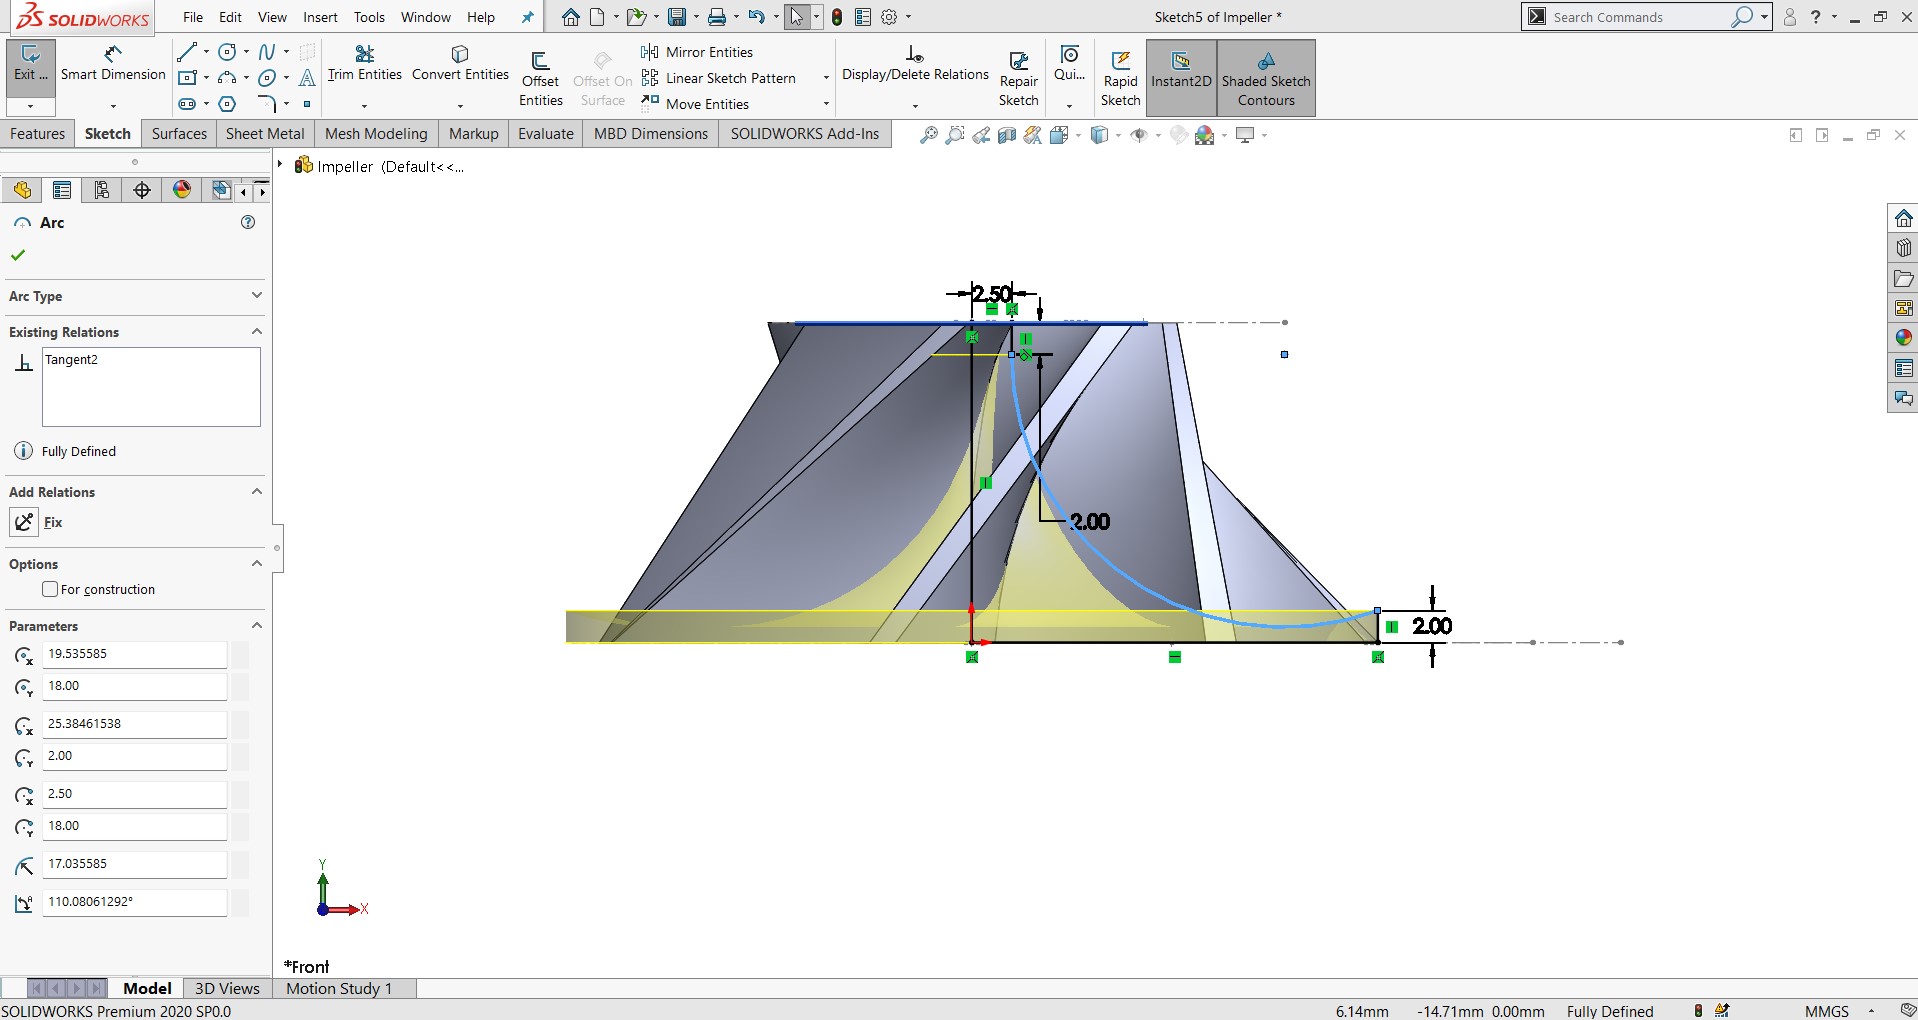
Task: Click the Rebuild traffic light icon
Action: pos(837,17)
